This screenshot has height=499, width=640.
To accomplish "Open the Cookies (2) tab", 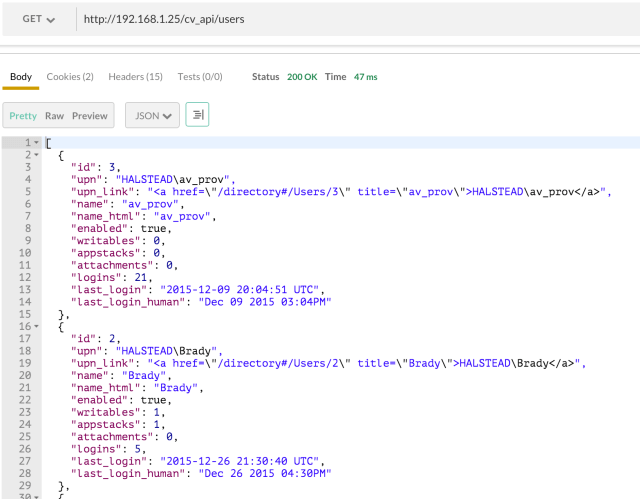I will [x=70, y=77].
